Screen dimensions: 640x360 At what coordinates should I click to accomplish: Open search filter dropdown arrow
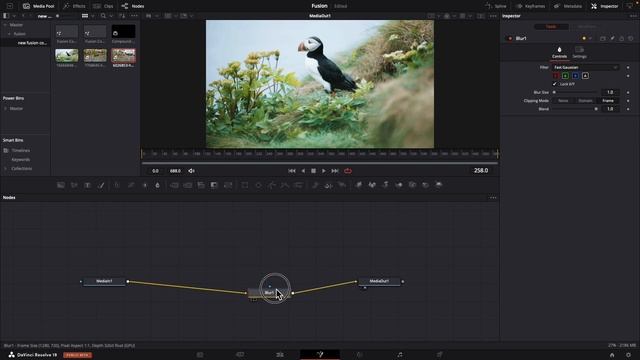pos(111,16)
